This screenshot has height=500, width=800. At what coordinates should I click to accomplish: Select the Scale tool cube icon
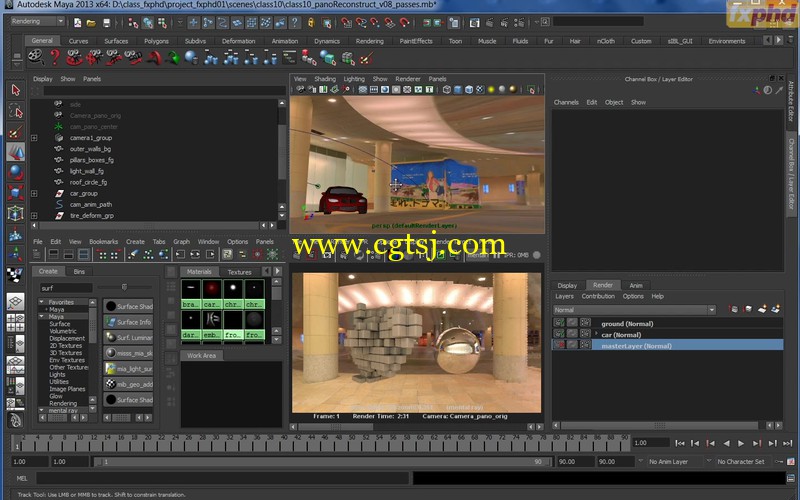pyautogui.click(x=15, y=193)
